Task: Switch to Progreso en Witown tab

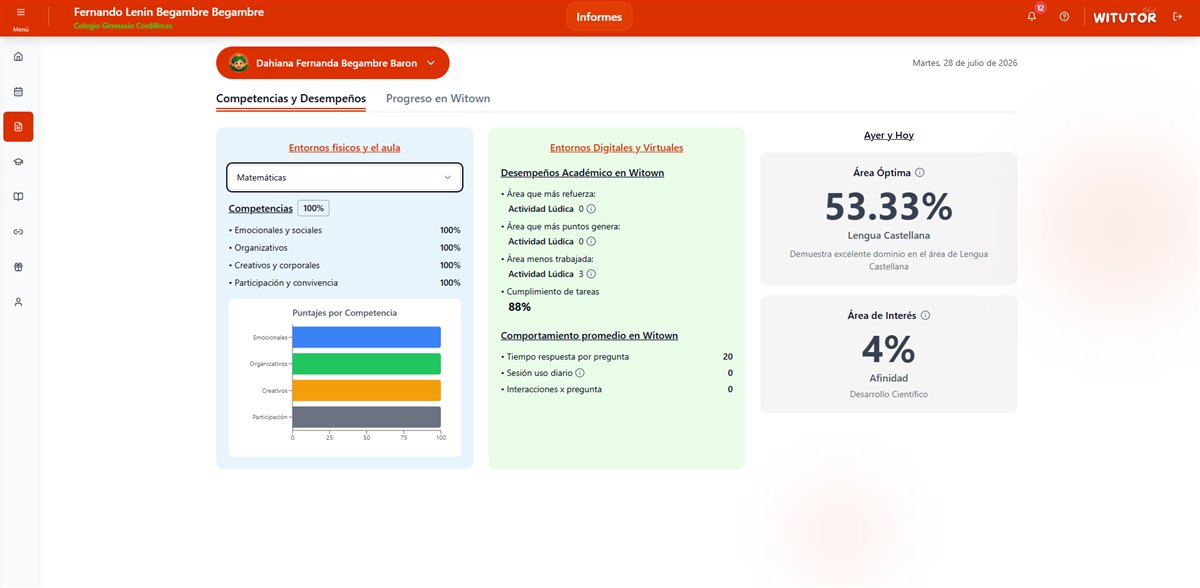Action: (438, 99)
